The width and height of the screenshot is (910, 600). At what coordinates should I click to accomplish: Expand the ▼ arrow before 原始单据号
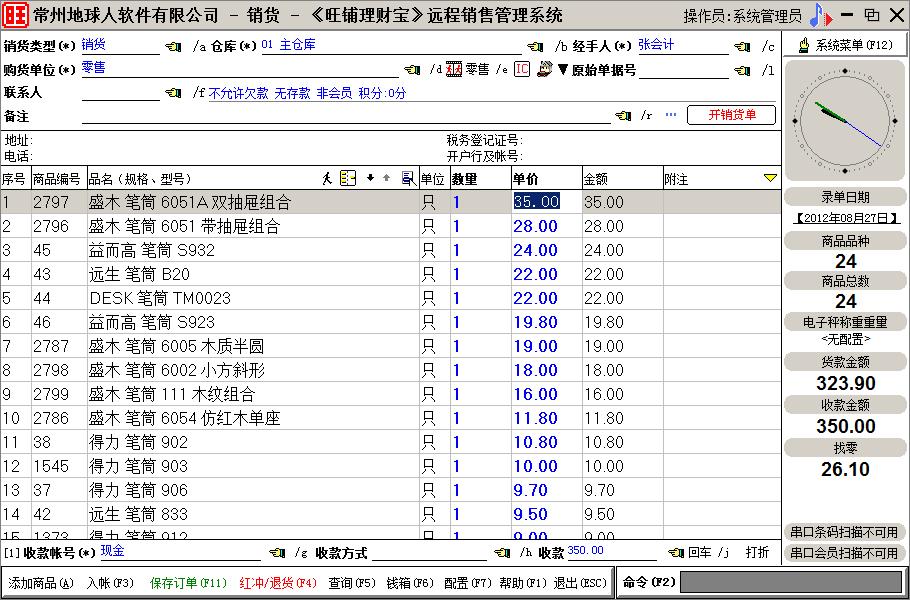[x=563, y=70]
